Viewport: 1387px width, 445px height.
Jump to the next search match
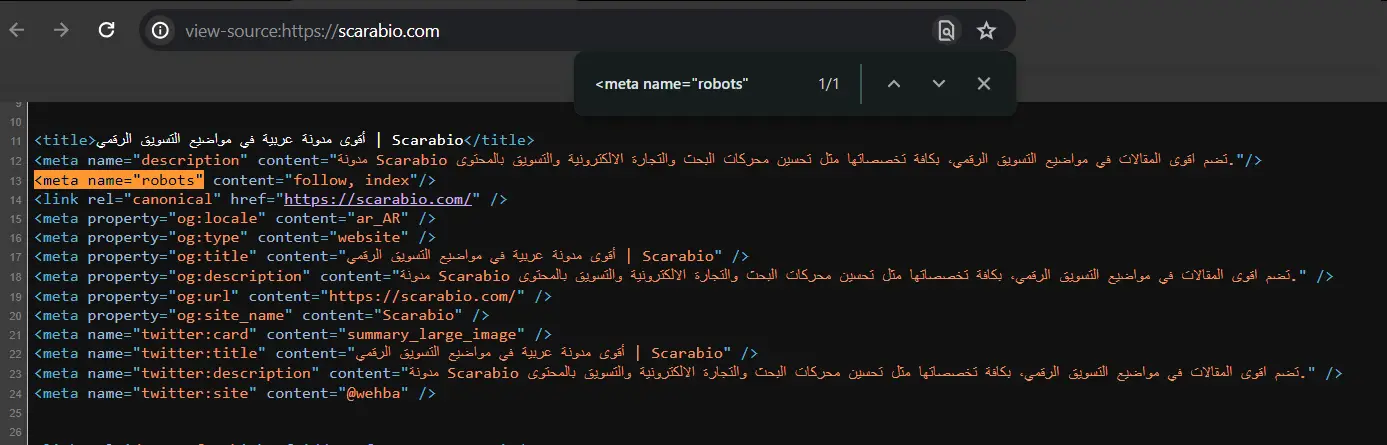click(938, 84)
